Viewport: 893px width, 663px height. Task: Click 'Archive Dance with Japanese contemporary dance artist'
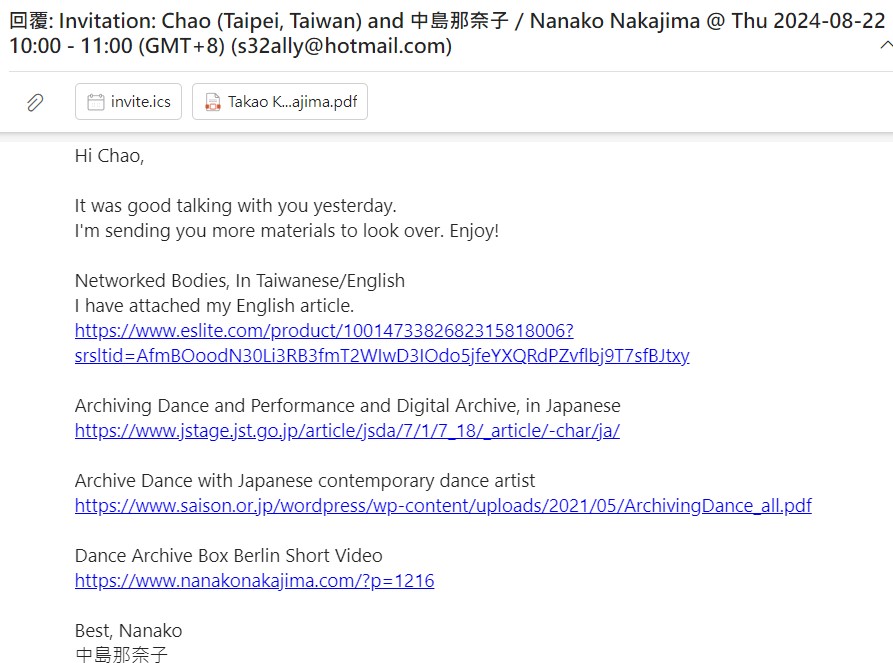305,481
